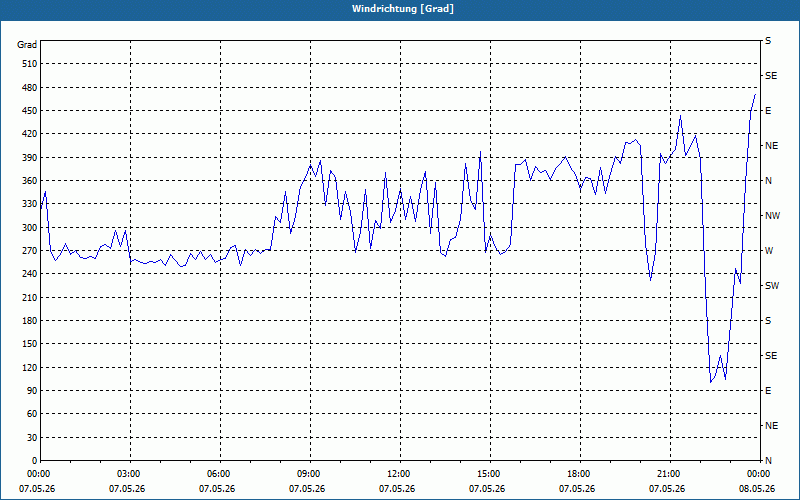Click the SW compass label
Screen dimensions: 800x500
772,286
